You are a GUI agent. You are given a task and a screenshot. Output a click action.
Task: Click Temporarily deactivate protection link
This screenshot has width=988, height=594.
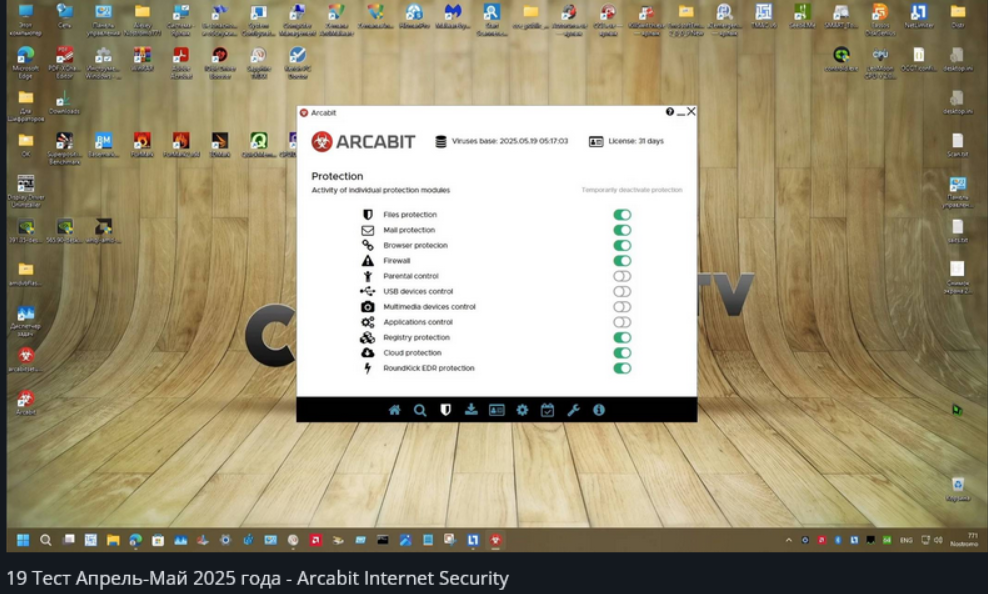631,190
